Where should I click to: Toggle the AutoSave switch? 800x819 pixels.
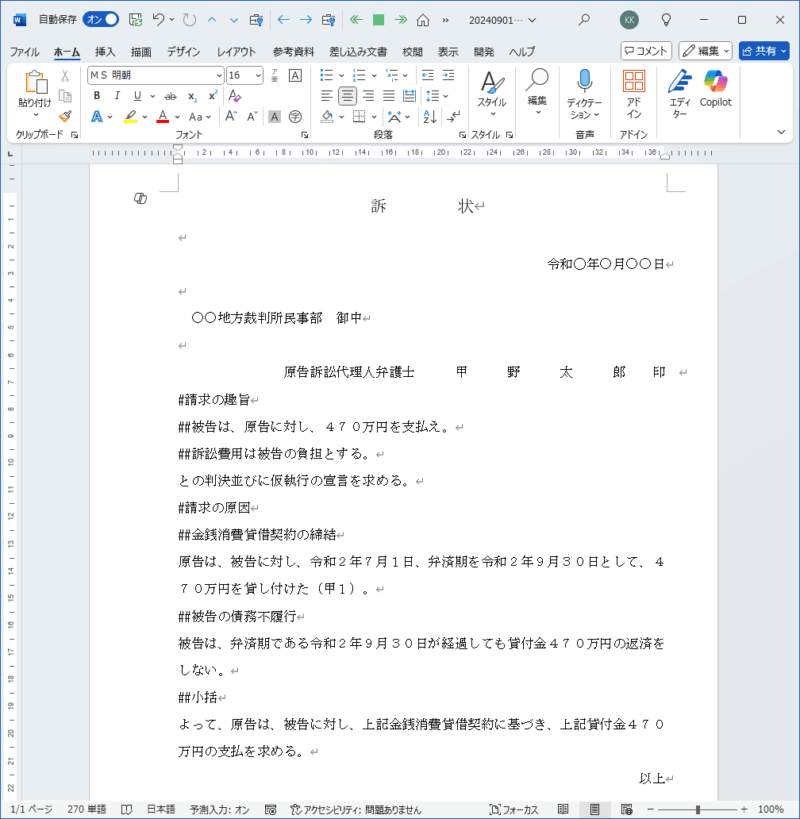coord(101,19)
